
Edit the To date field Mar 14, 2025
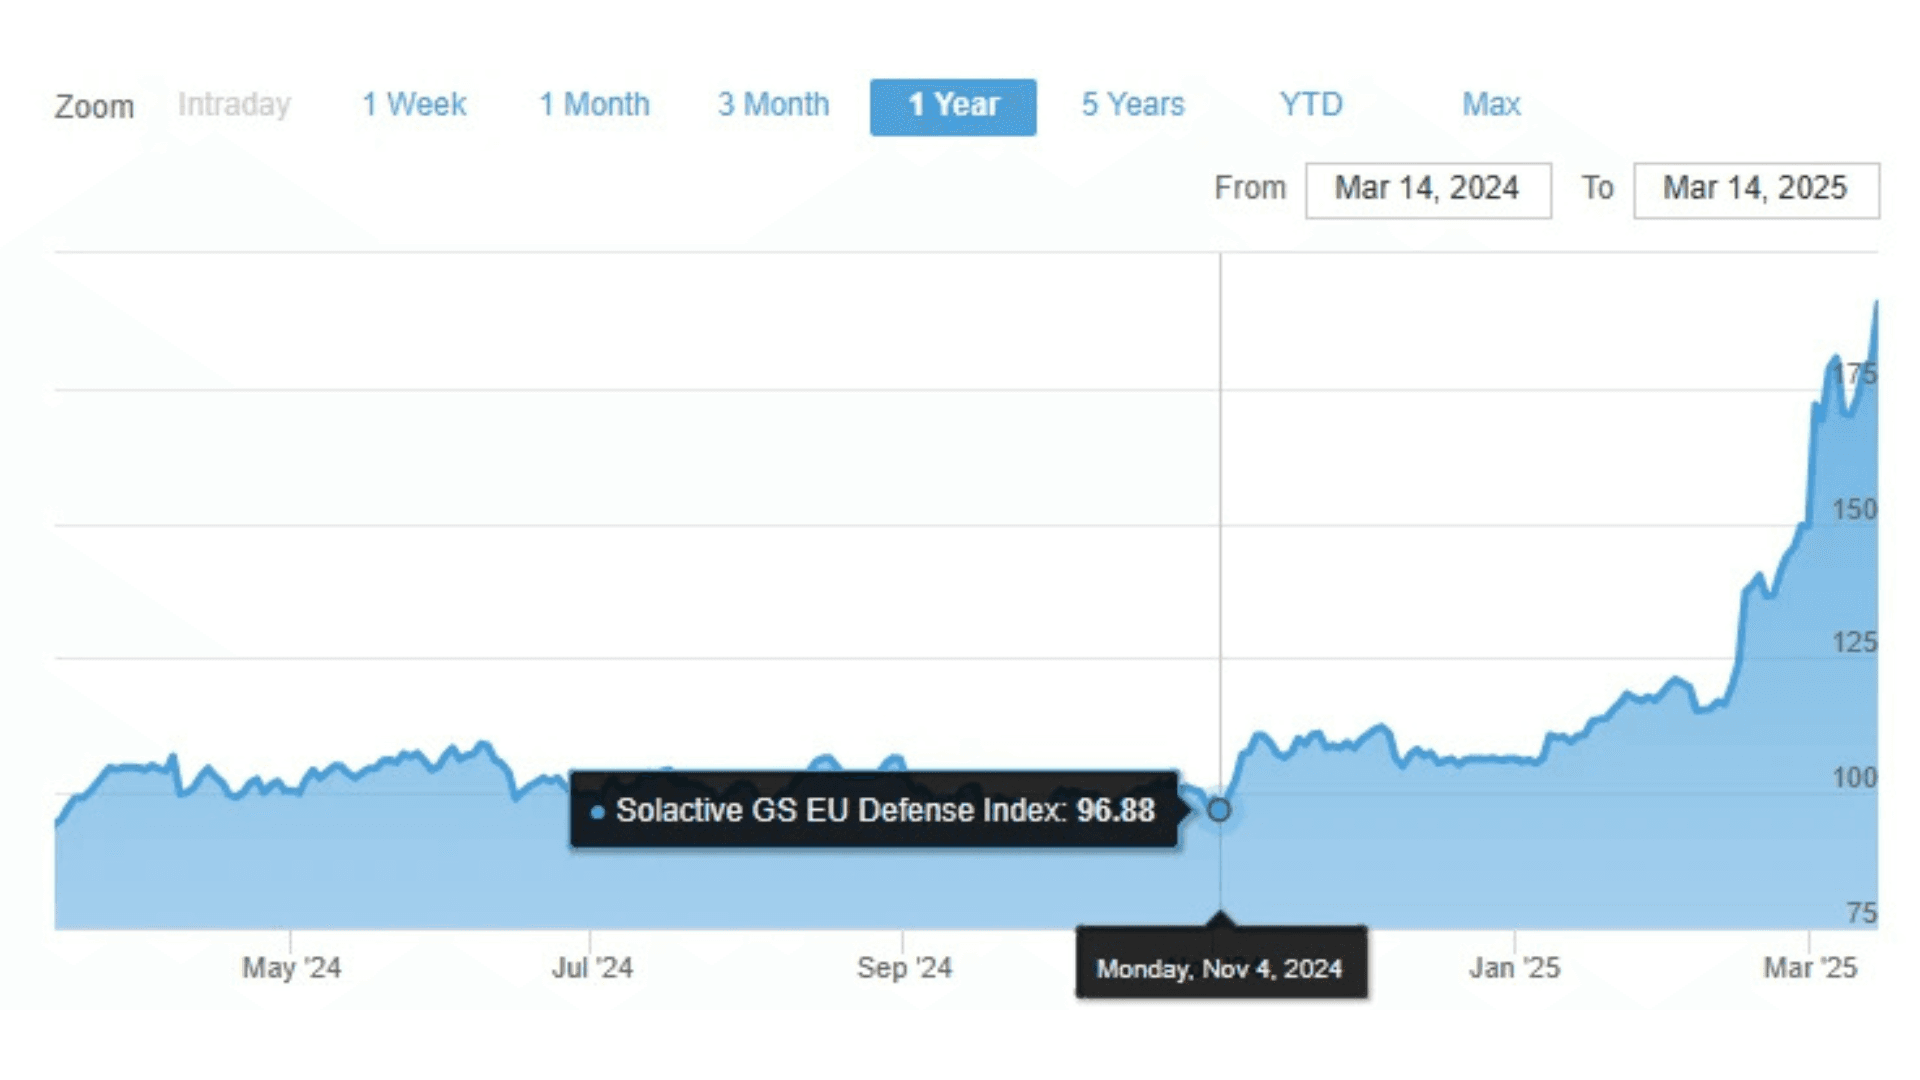1757,190
